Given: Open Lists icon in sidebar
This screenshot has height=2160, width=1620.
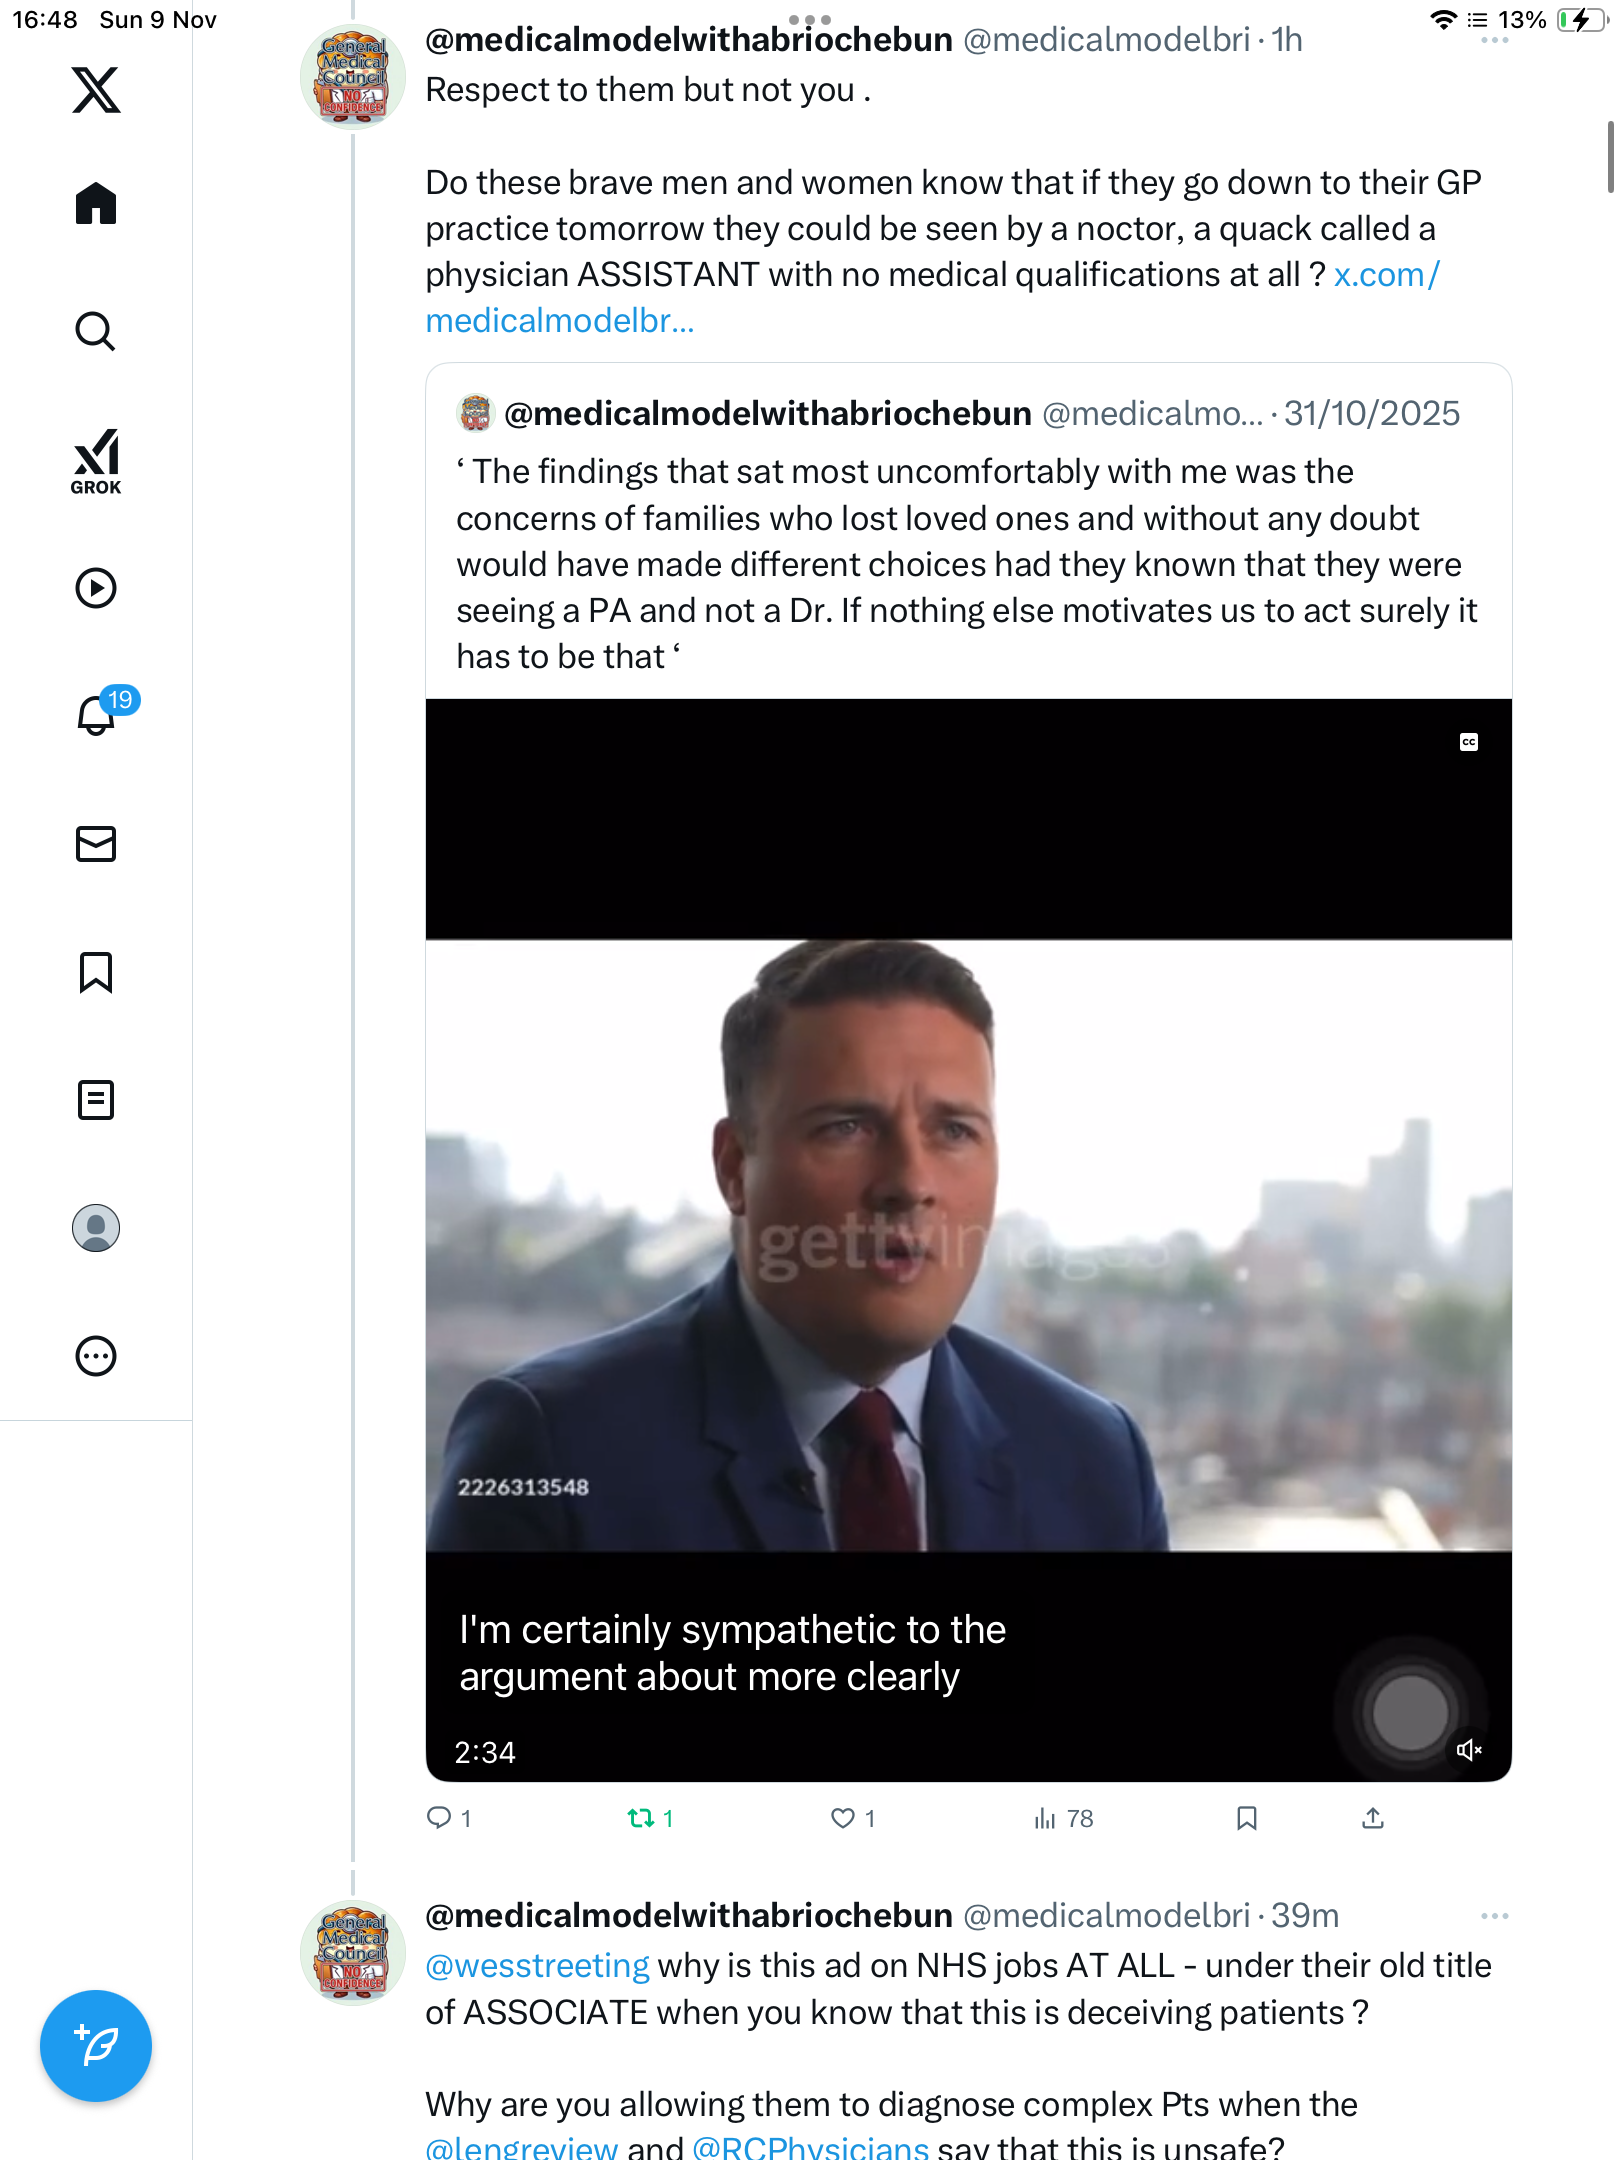Looking at the screenshot, I should (96, 1100).
